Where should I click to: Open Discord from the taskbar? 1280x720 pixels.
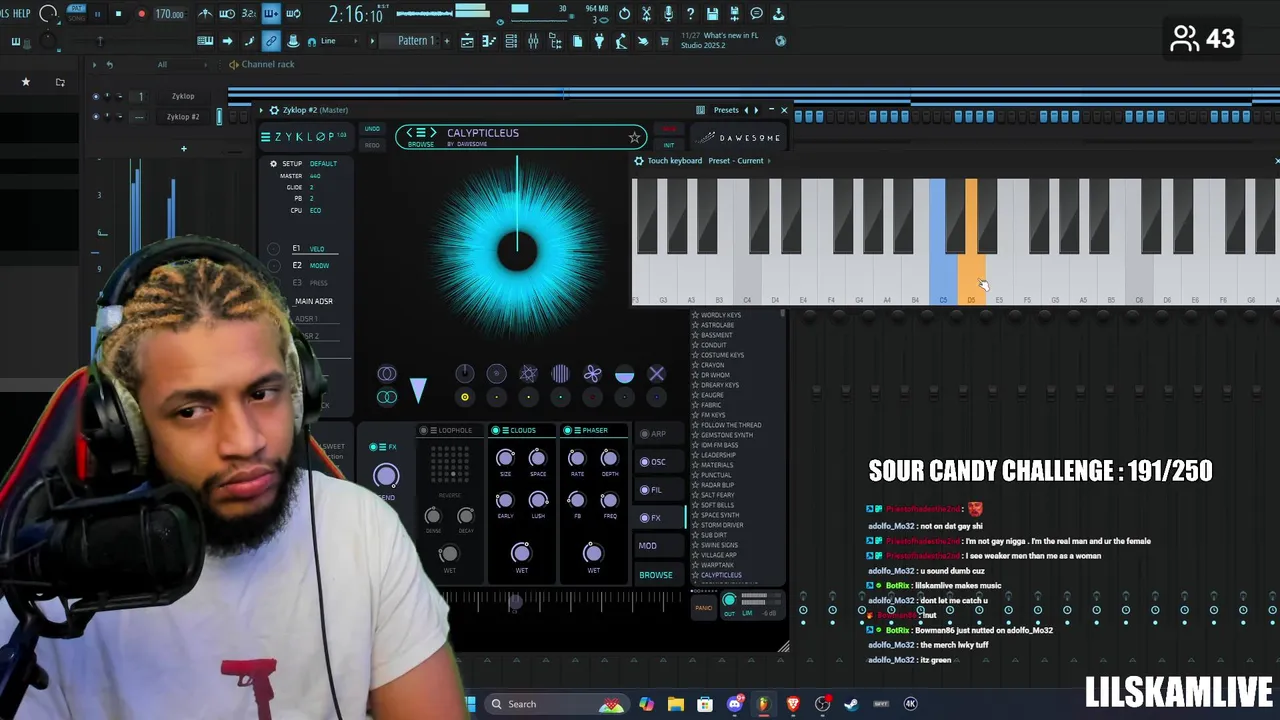pos(735,704)
